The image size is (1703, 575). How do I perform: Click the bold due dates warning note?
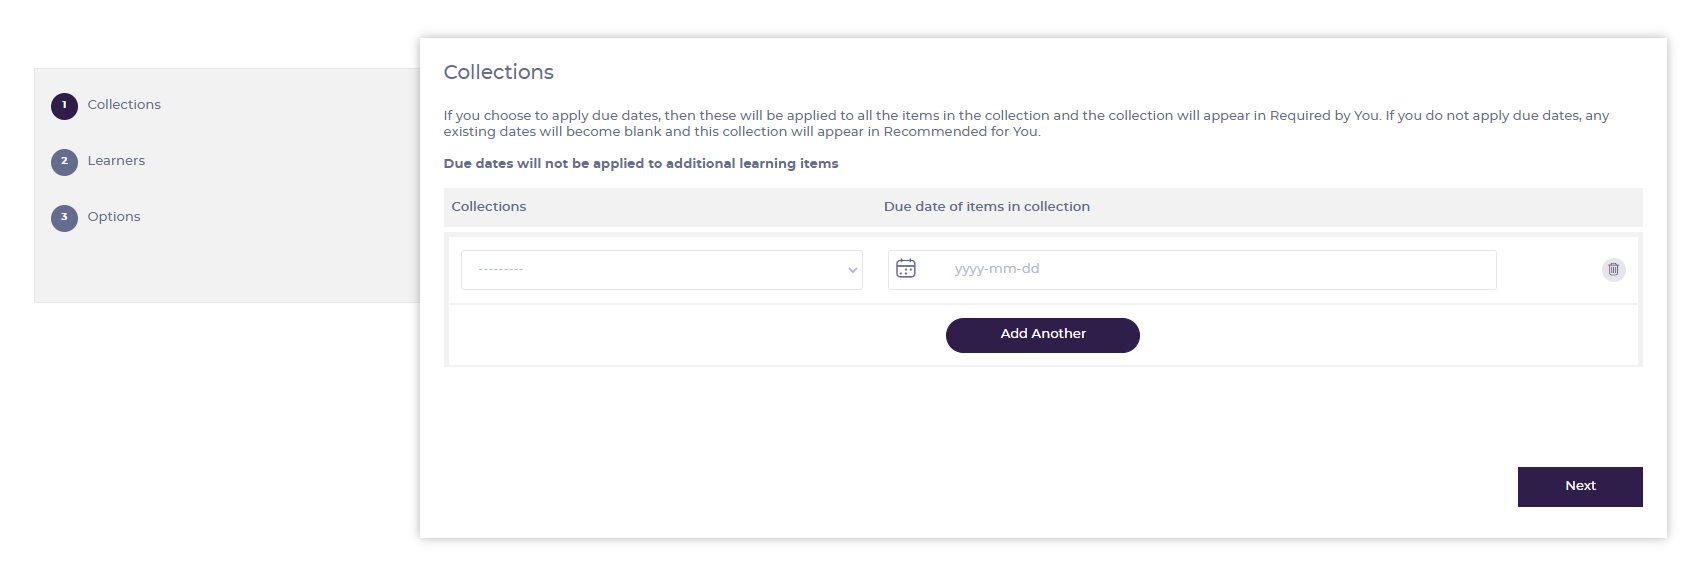[641, 164]
